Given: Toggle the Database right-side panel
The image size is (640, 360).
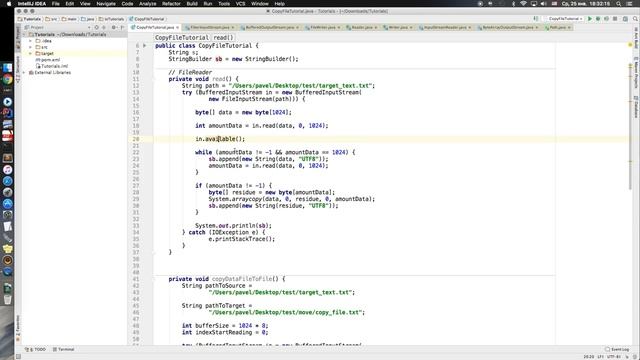Looking at the screenshot, I should 636,107.
